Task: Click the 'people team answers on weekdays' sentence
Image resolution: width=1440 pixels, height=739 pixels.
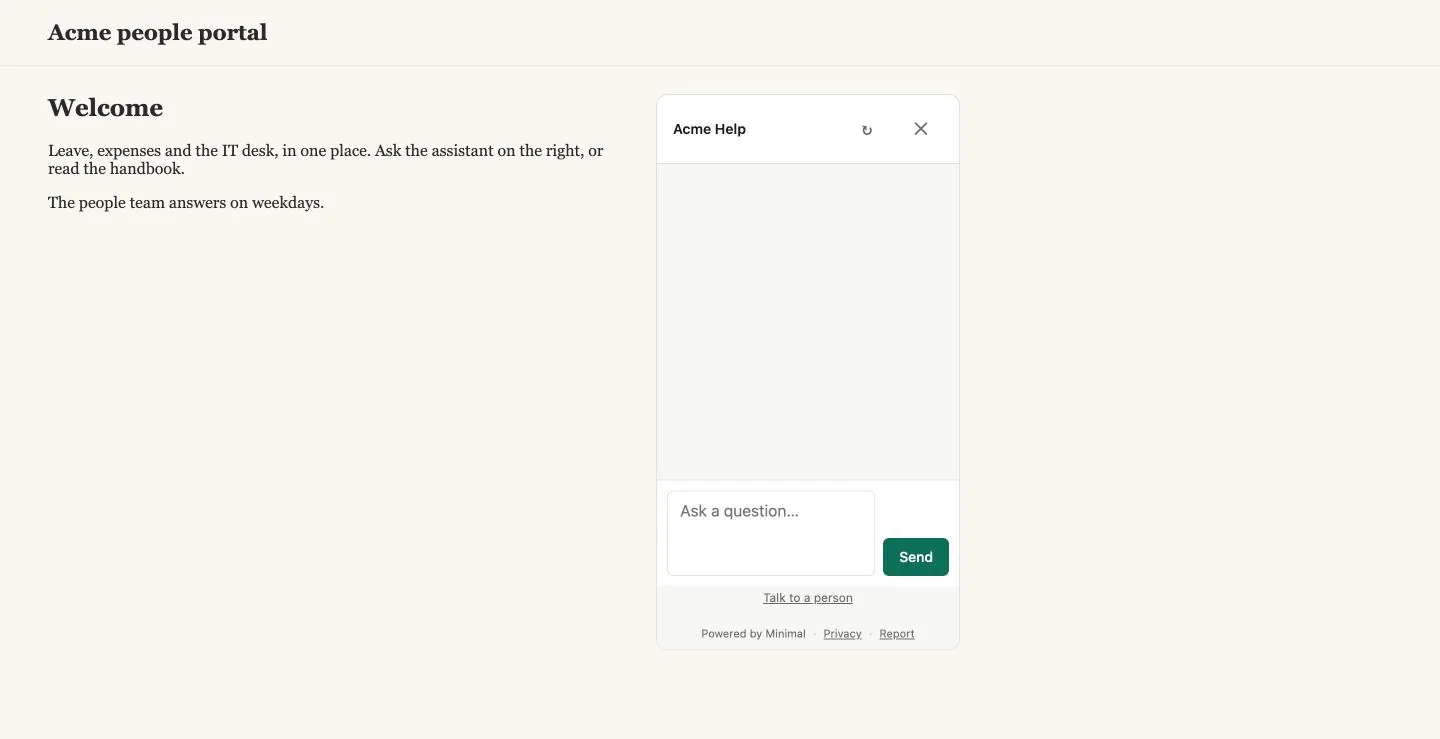Action: coord(186,203)
